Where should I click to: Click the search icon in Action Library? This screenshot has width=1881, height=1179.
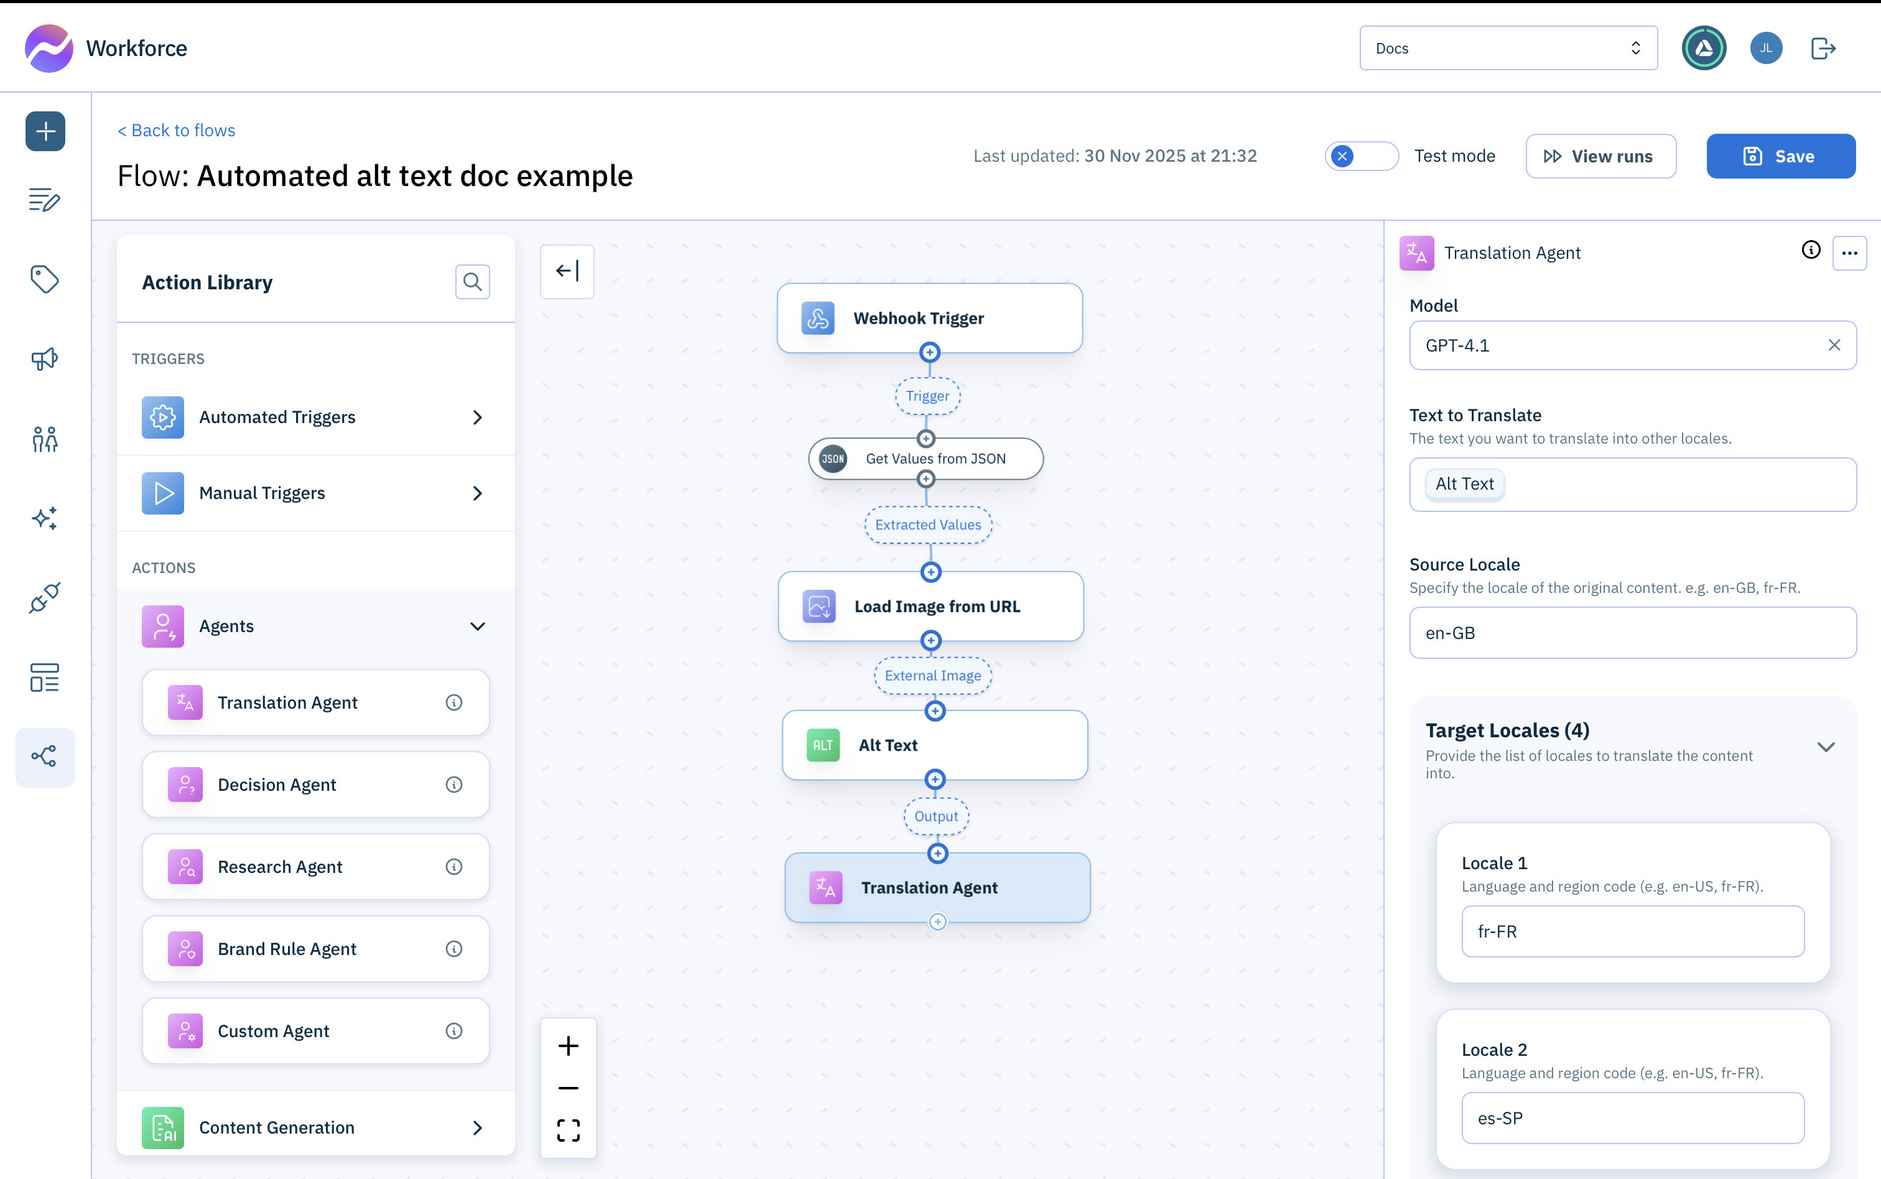click(472, 282)
